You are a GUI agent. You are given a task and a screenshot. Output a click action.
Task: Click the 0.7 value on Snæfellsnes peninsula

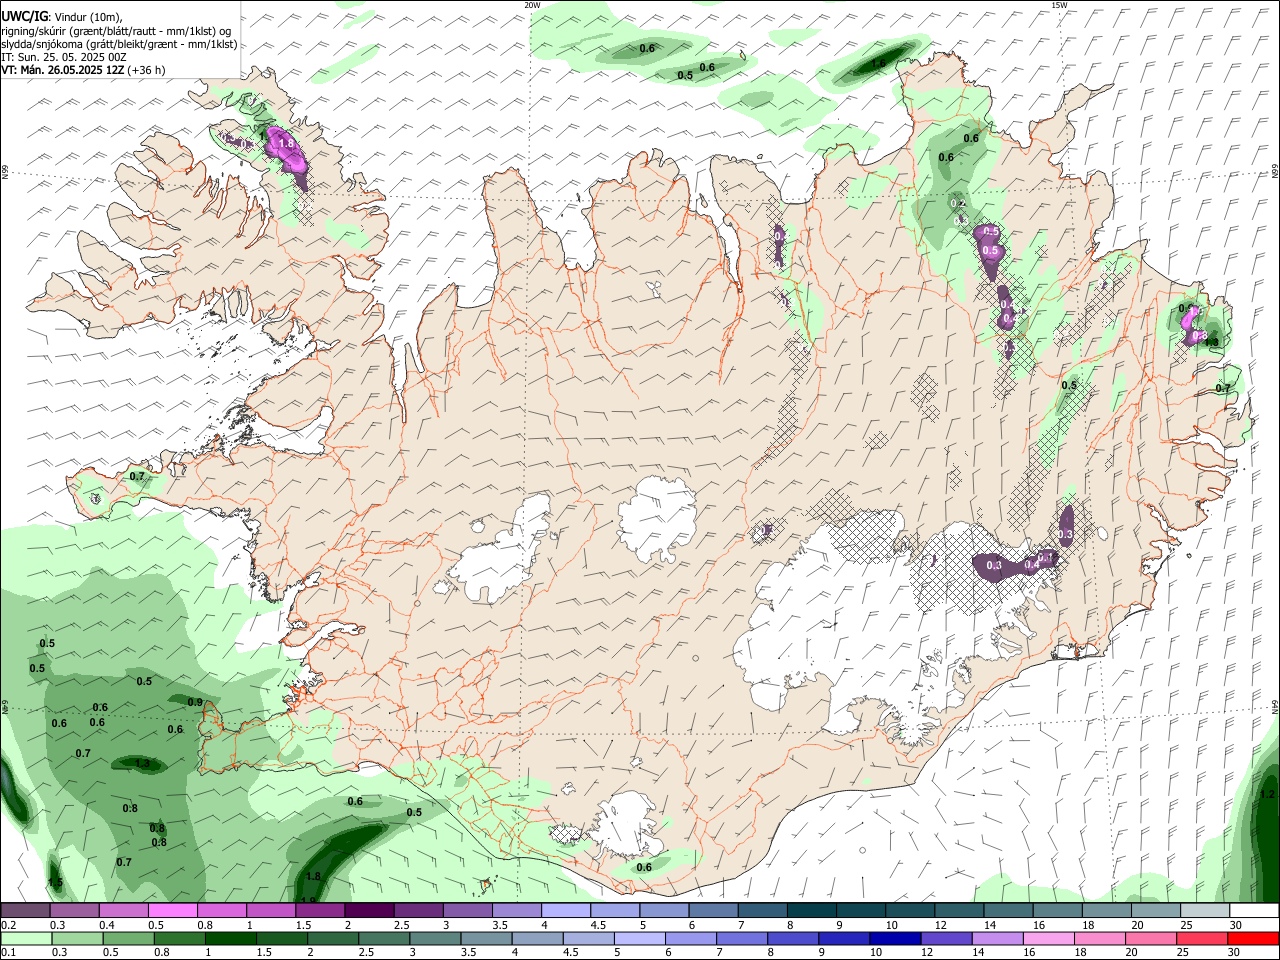click(137, 476)
